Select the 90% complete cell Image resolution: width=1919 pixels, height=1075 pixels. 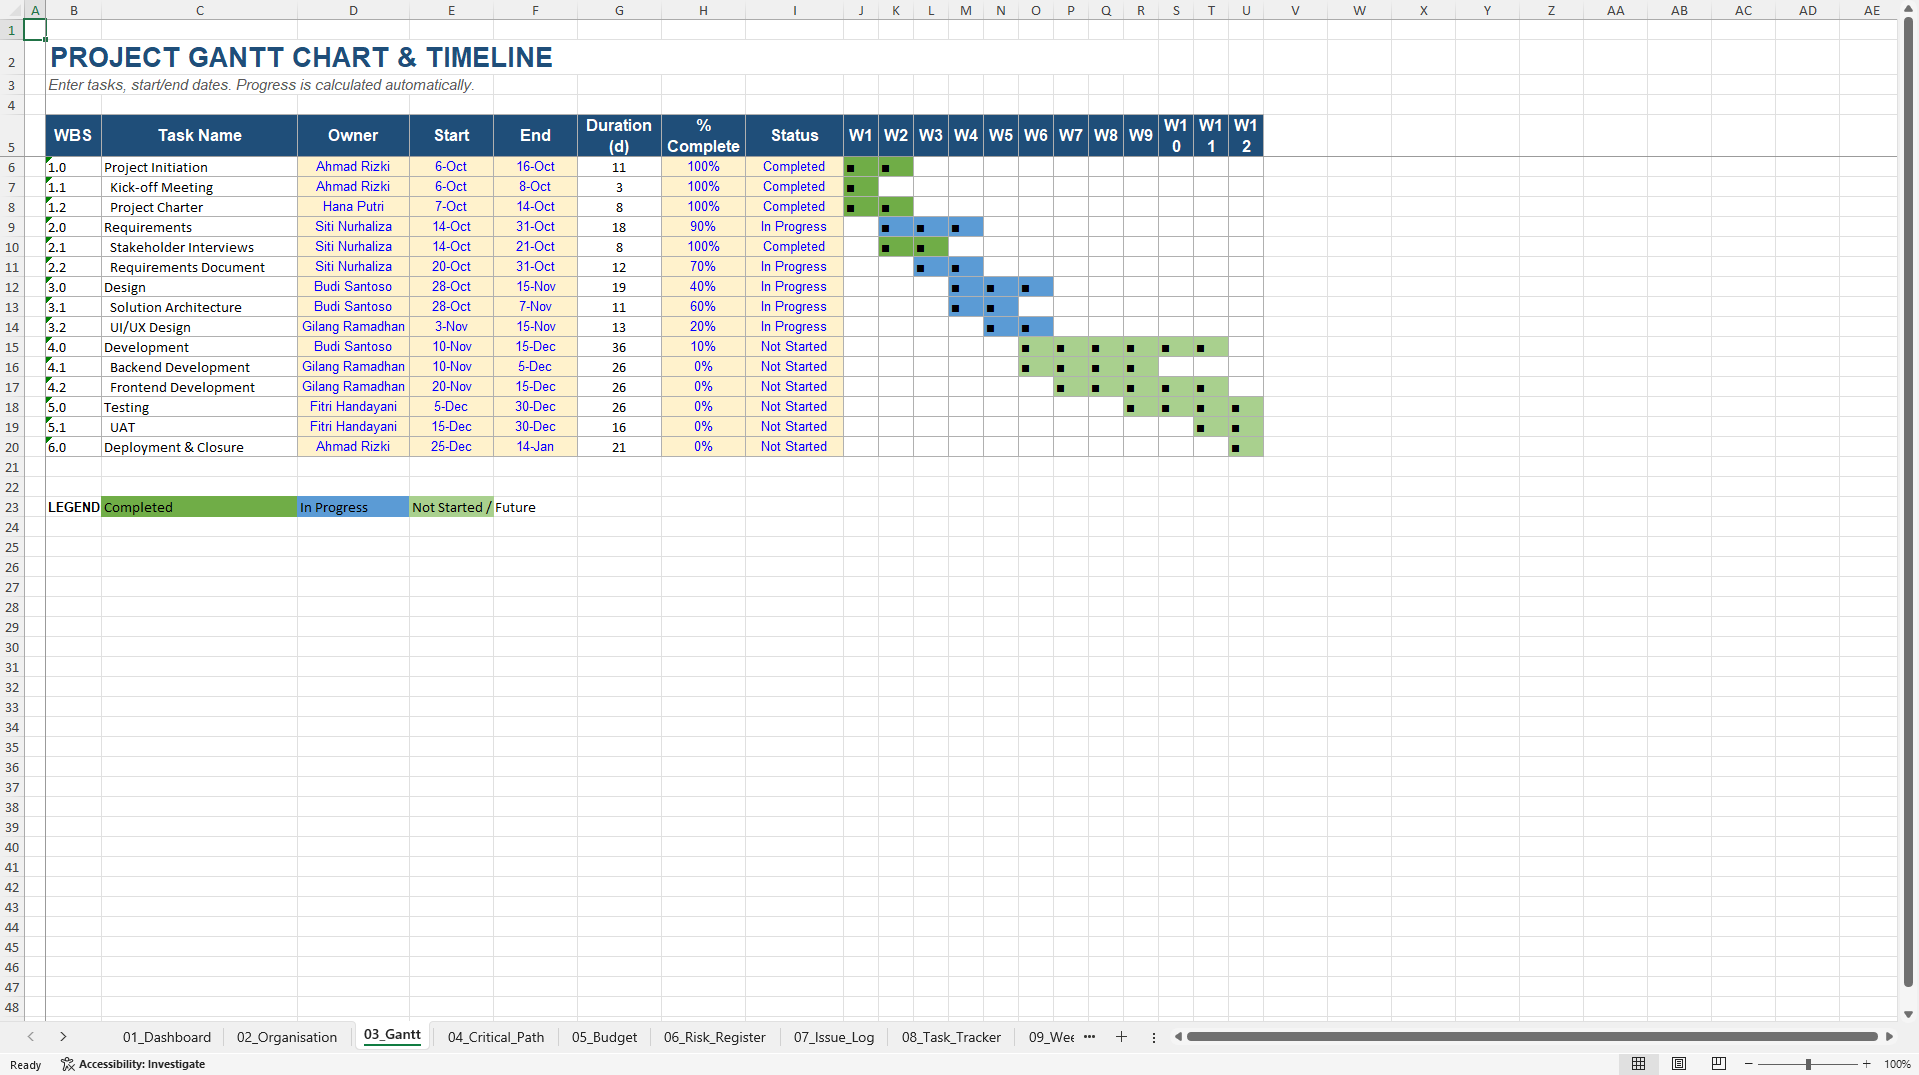tap(703, 227)
